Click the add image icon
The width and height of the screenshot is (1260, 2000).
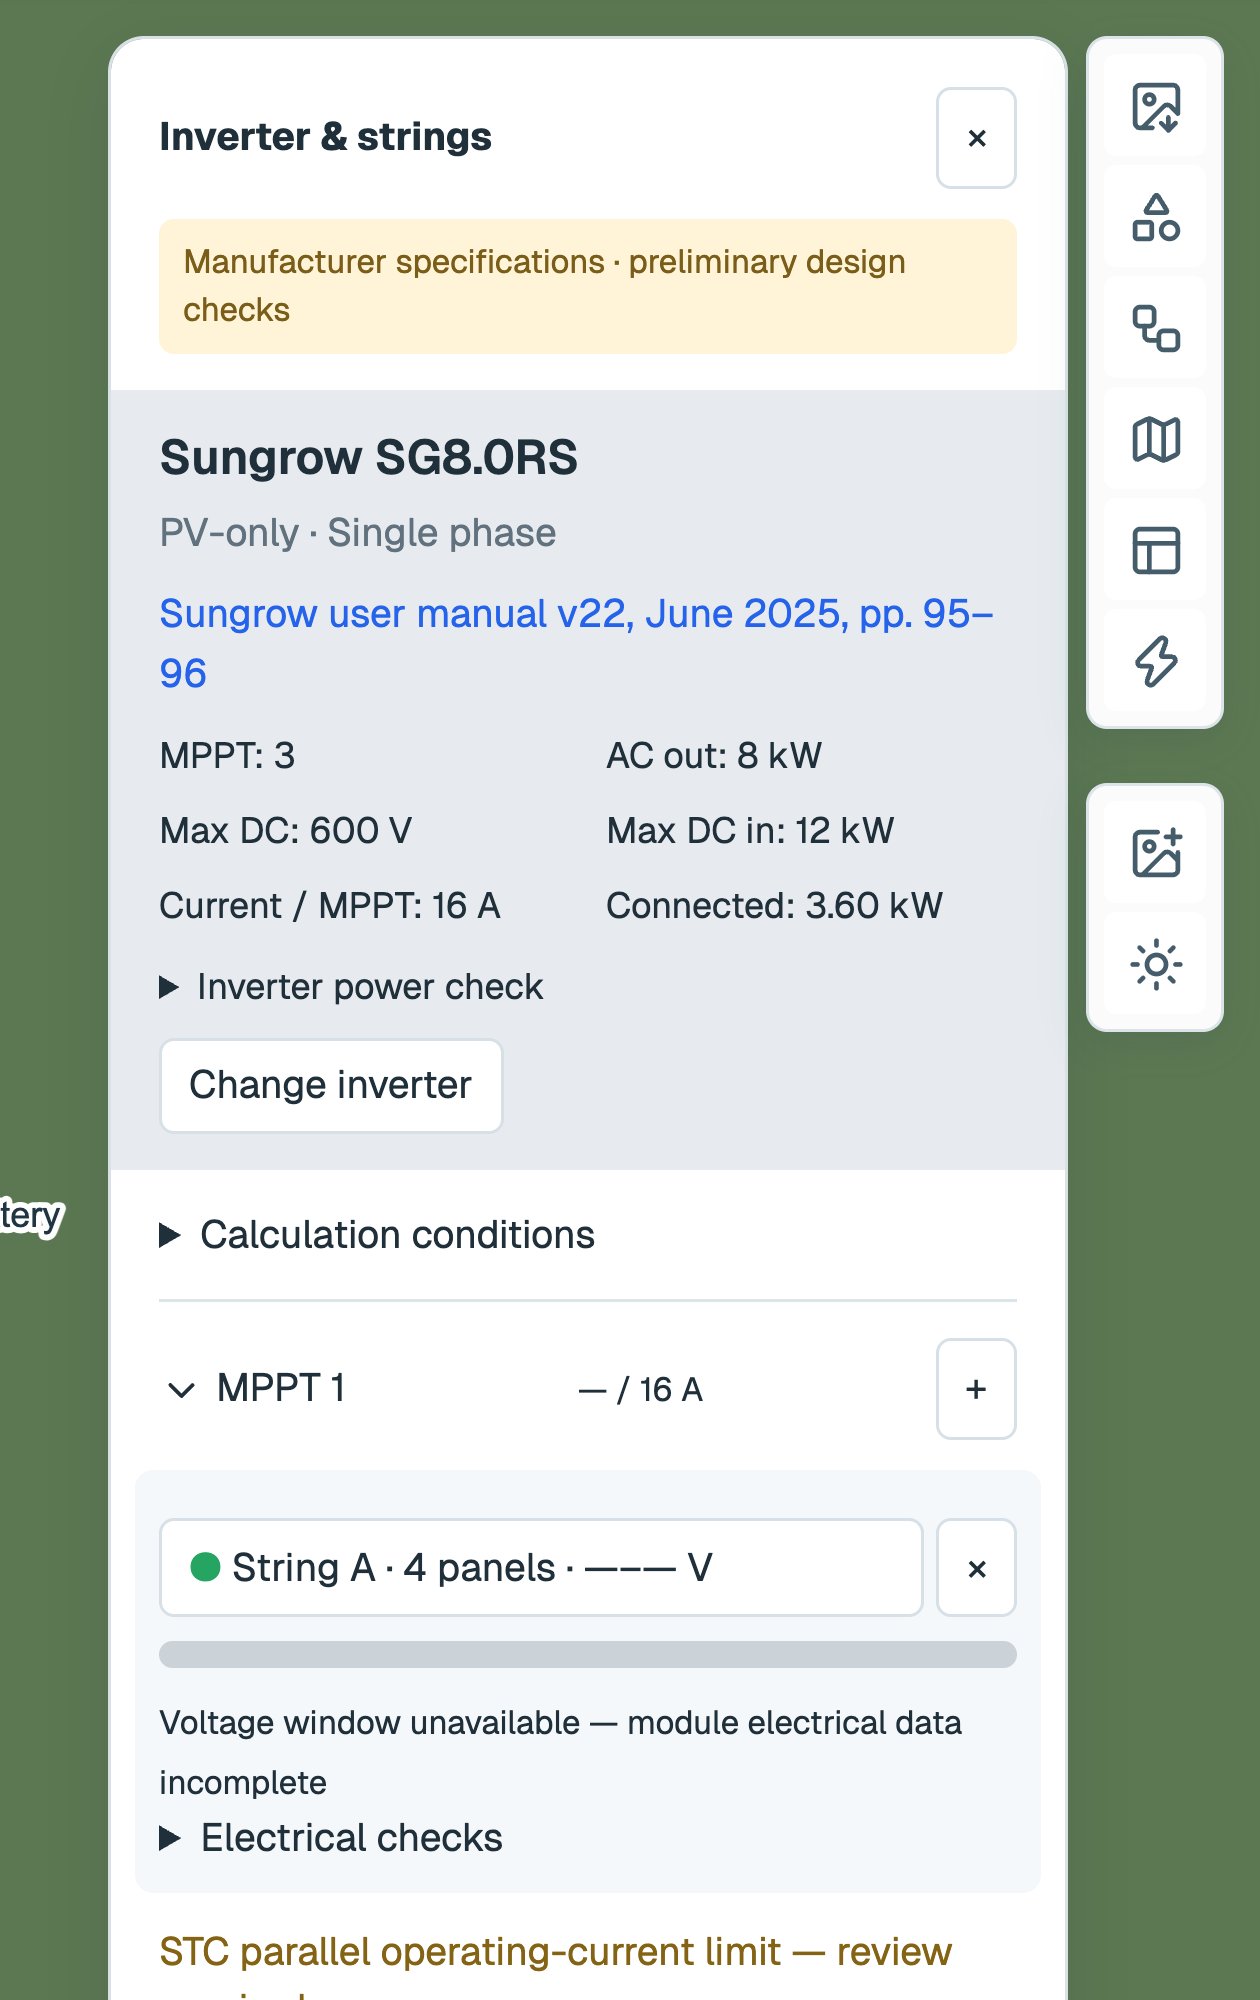pyautogui.click(x=1156, y=853)
